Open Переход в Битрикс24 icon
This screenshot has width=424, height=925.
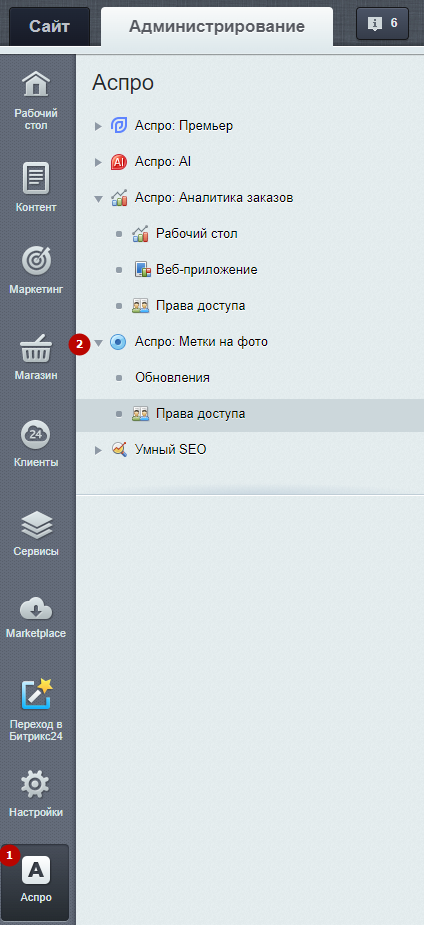37,694
